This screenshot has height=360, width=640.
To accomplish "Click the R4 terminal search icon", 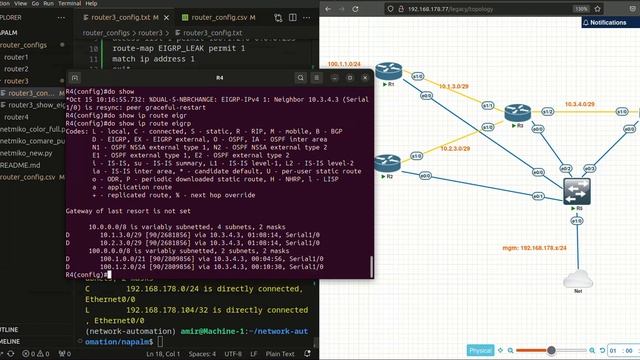I will click(301, 78).
